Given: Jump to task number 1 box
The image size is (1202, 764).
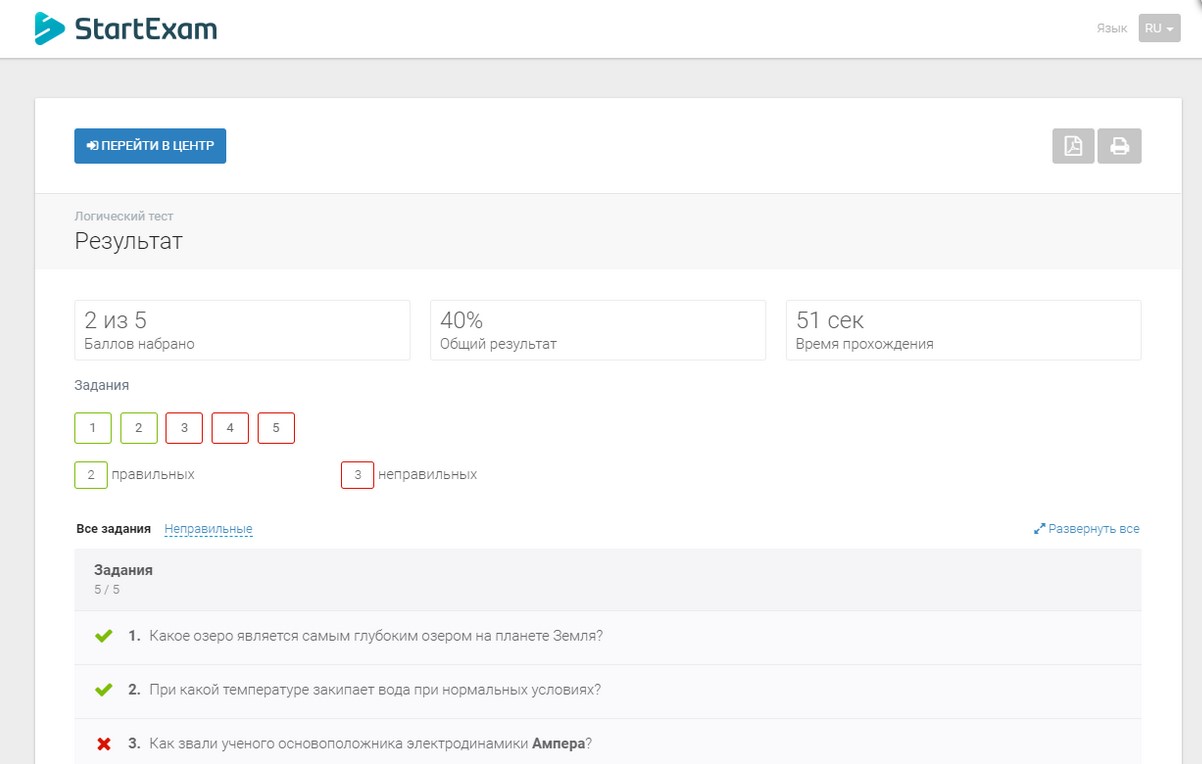Looking at the screenshot, I should 93,428.
